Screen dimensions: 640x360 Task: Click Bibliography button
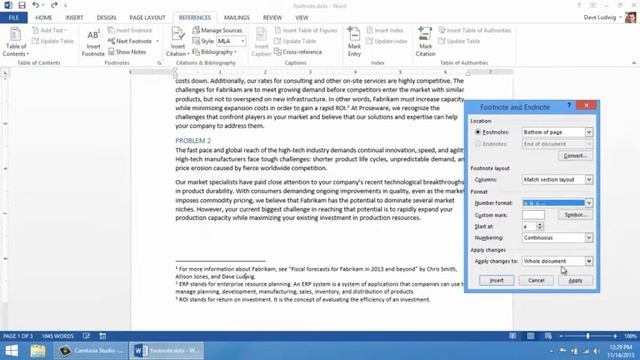tap(214, 52)
